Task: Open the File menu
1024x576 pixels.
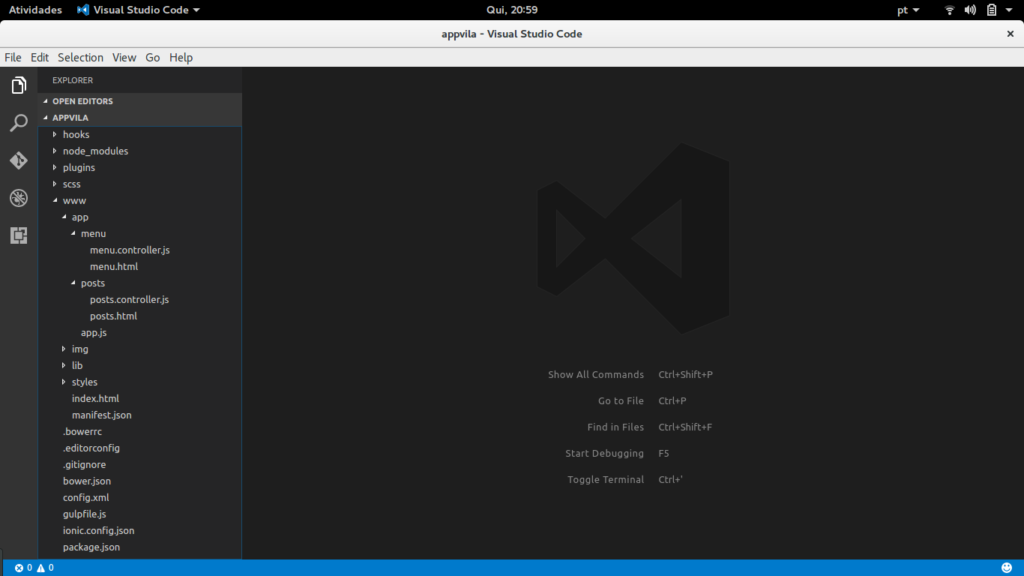Action: point(13,58)
